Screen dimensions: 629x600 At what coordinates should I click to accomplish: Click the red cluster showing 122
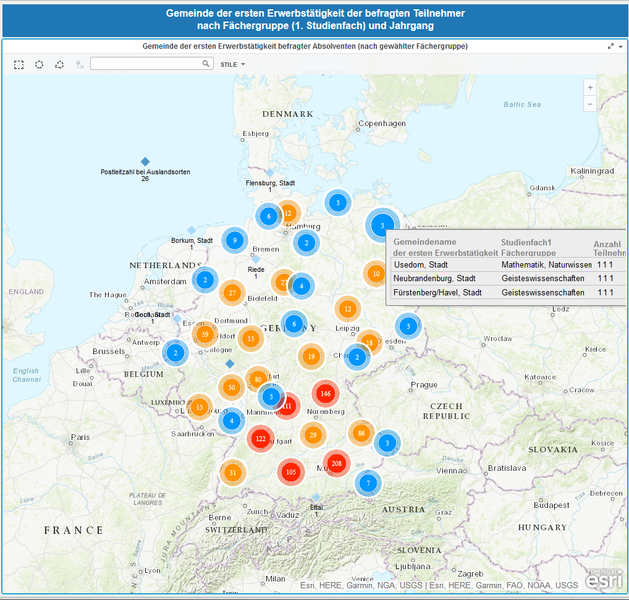(261, 438)
